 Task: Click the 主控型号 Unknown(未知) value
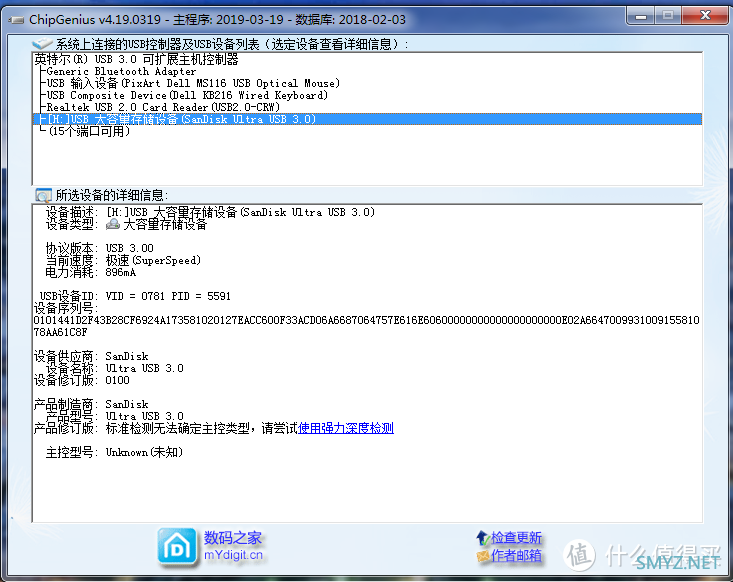144,452
